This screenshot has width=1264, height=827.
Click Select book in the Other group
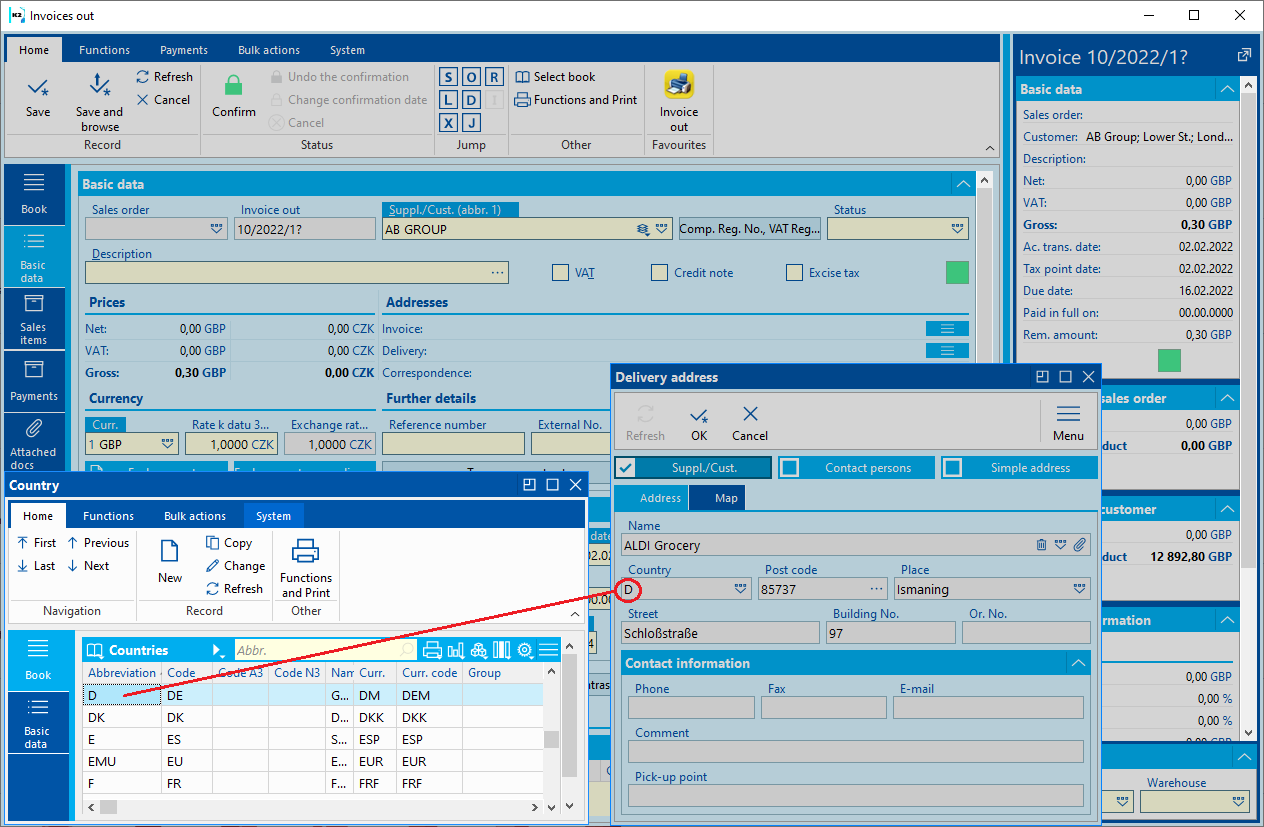coord(555,77)
